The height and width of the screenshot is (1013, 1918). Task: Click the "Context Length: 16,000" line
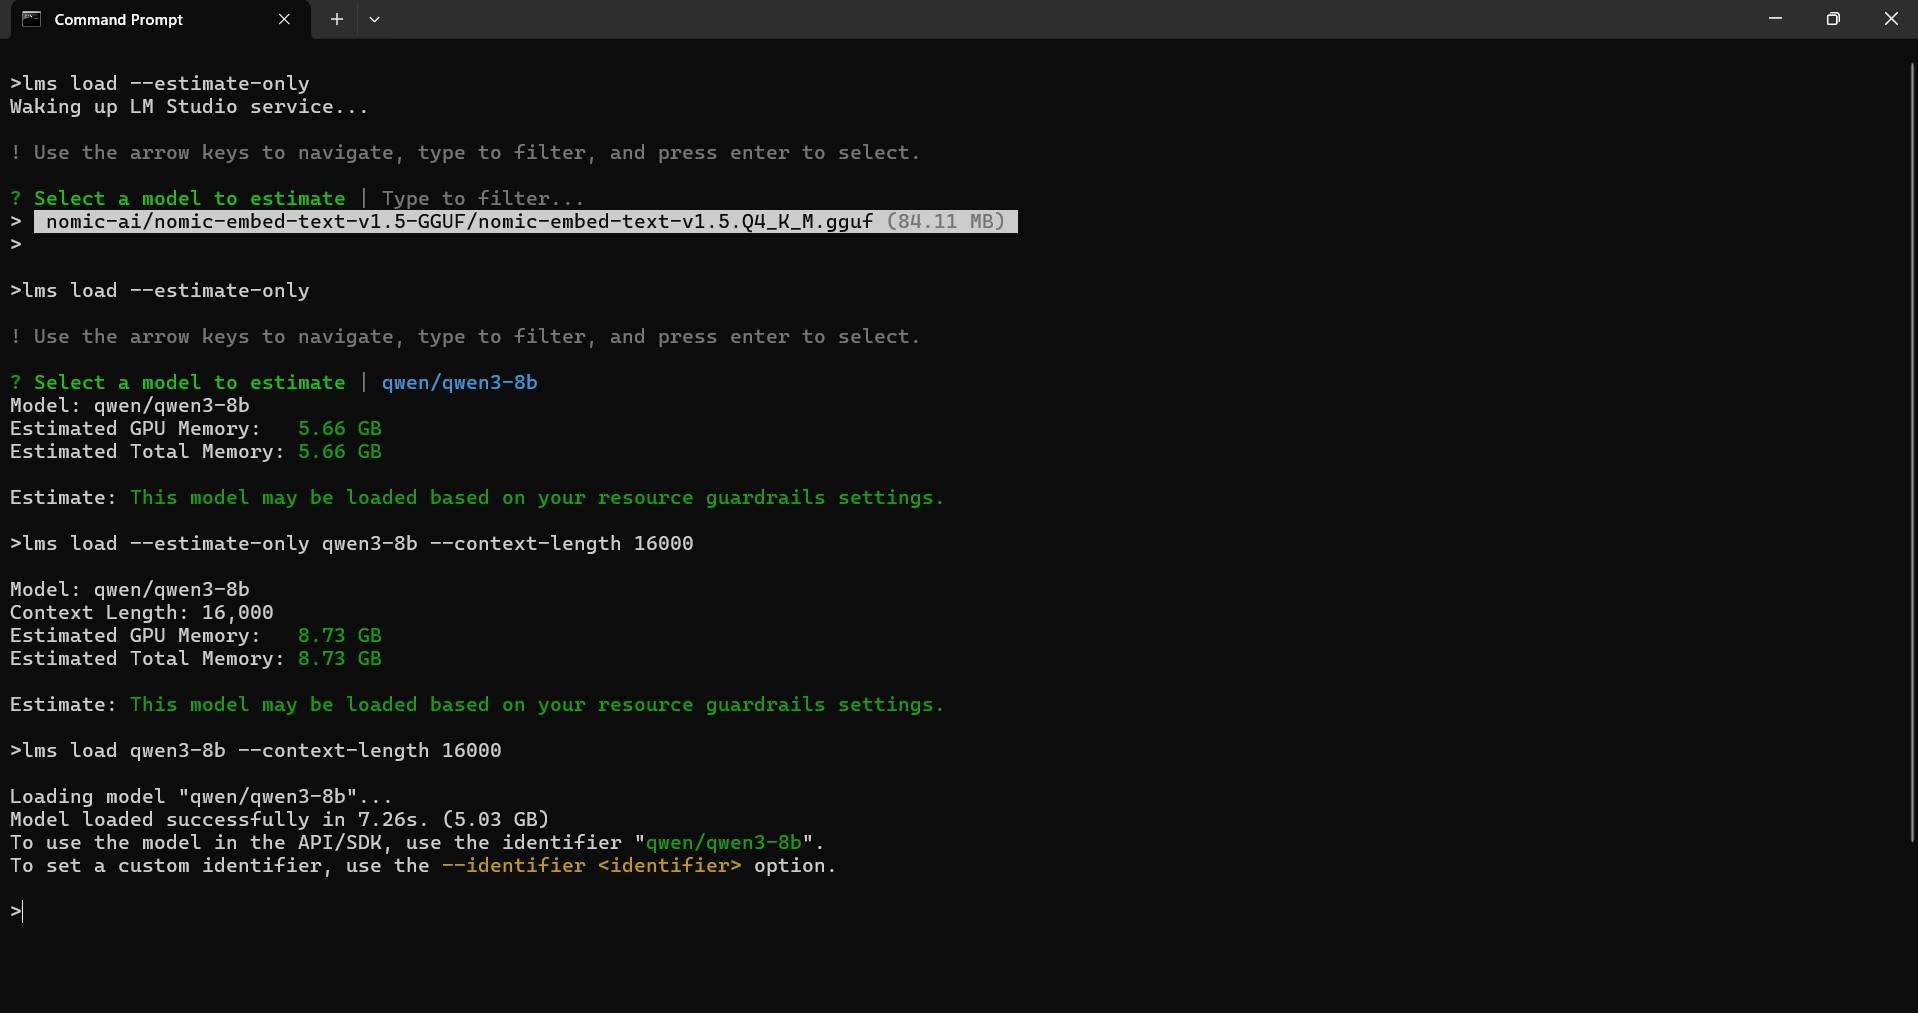coord(140,613)
